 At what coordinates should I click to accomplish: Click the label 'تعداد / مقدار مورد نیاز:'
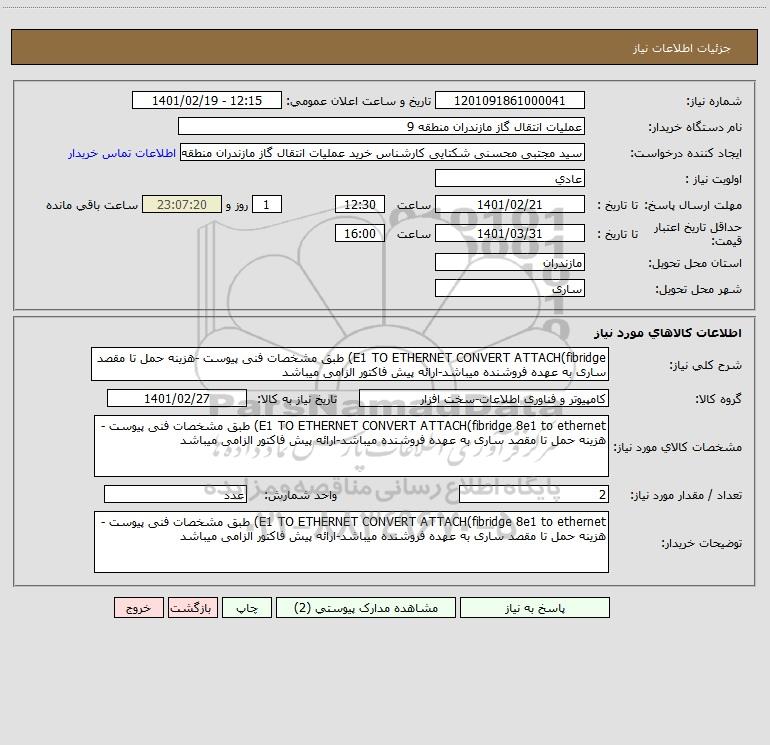686,496
